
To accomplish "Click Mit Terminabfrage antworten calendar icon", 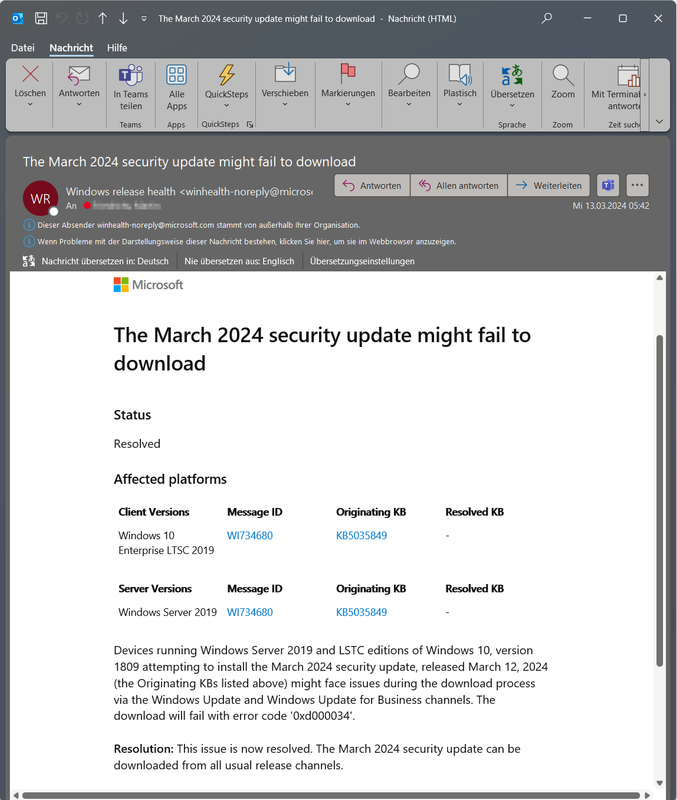I will coord(628,76).
